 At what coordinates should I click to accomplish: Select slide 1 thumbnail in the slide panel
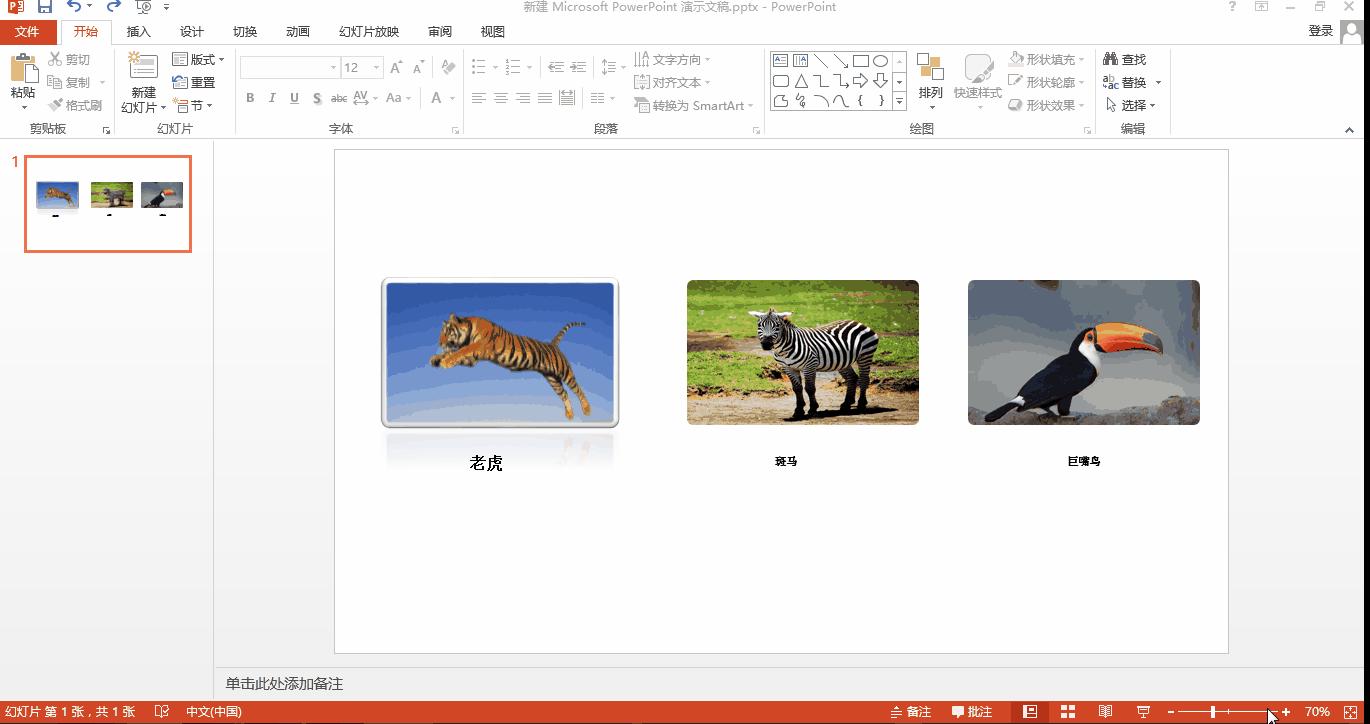pyautogui.click(x=108, y=203)
